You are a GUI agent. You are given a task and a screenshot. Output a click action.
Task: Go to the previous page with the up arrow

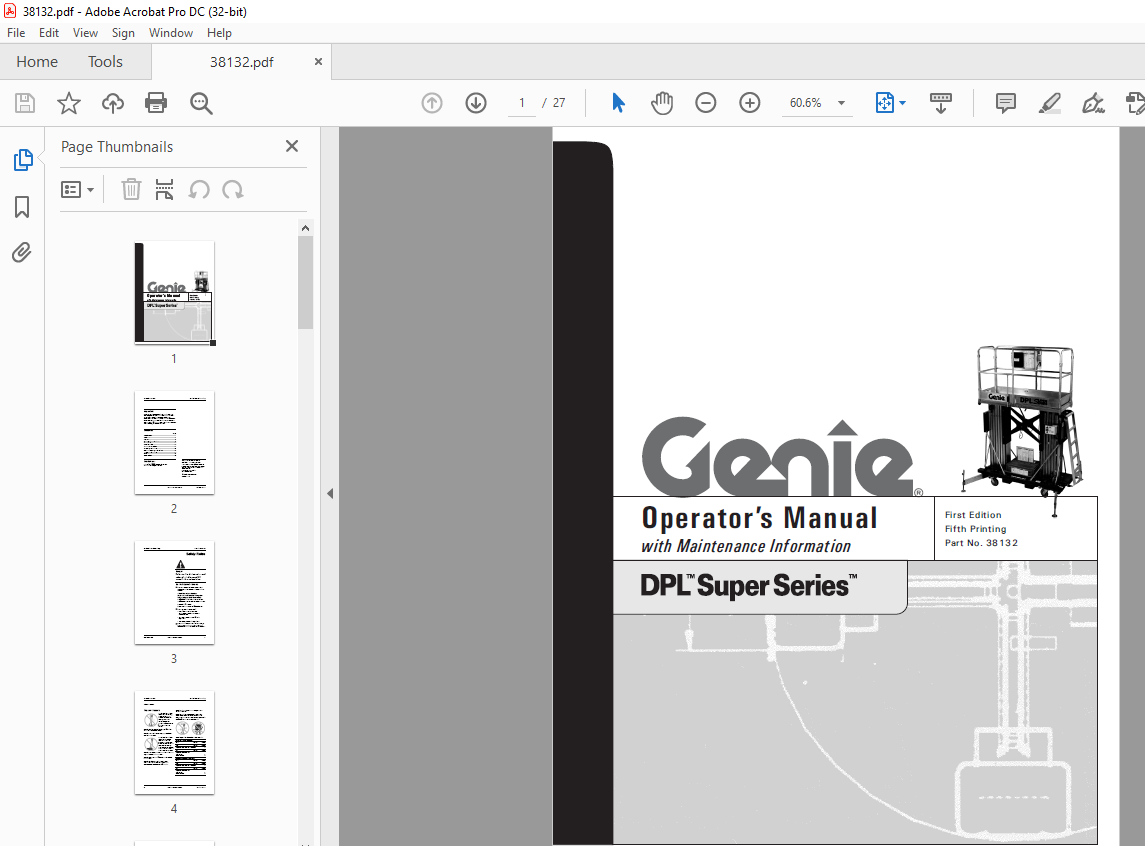(x=432, y=103)
